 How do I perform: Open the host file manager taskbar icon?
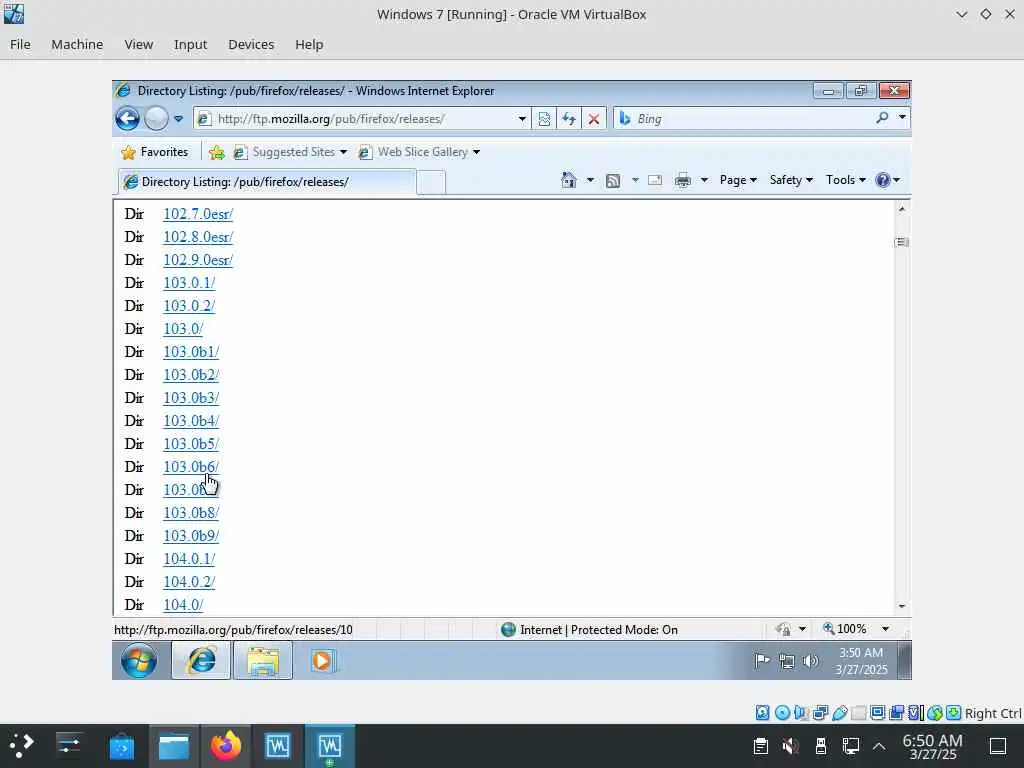[174, 746]
